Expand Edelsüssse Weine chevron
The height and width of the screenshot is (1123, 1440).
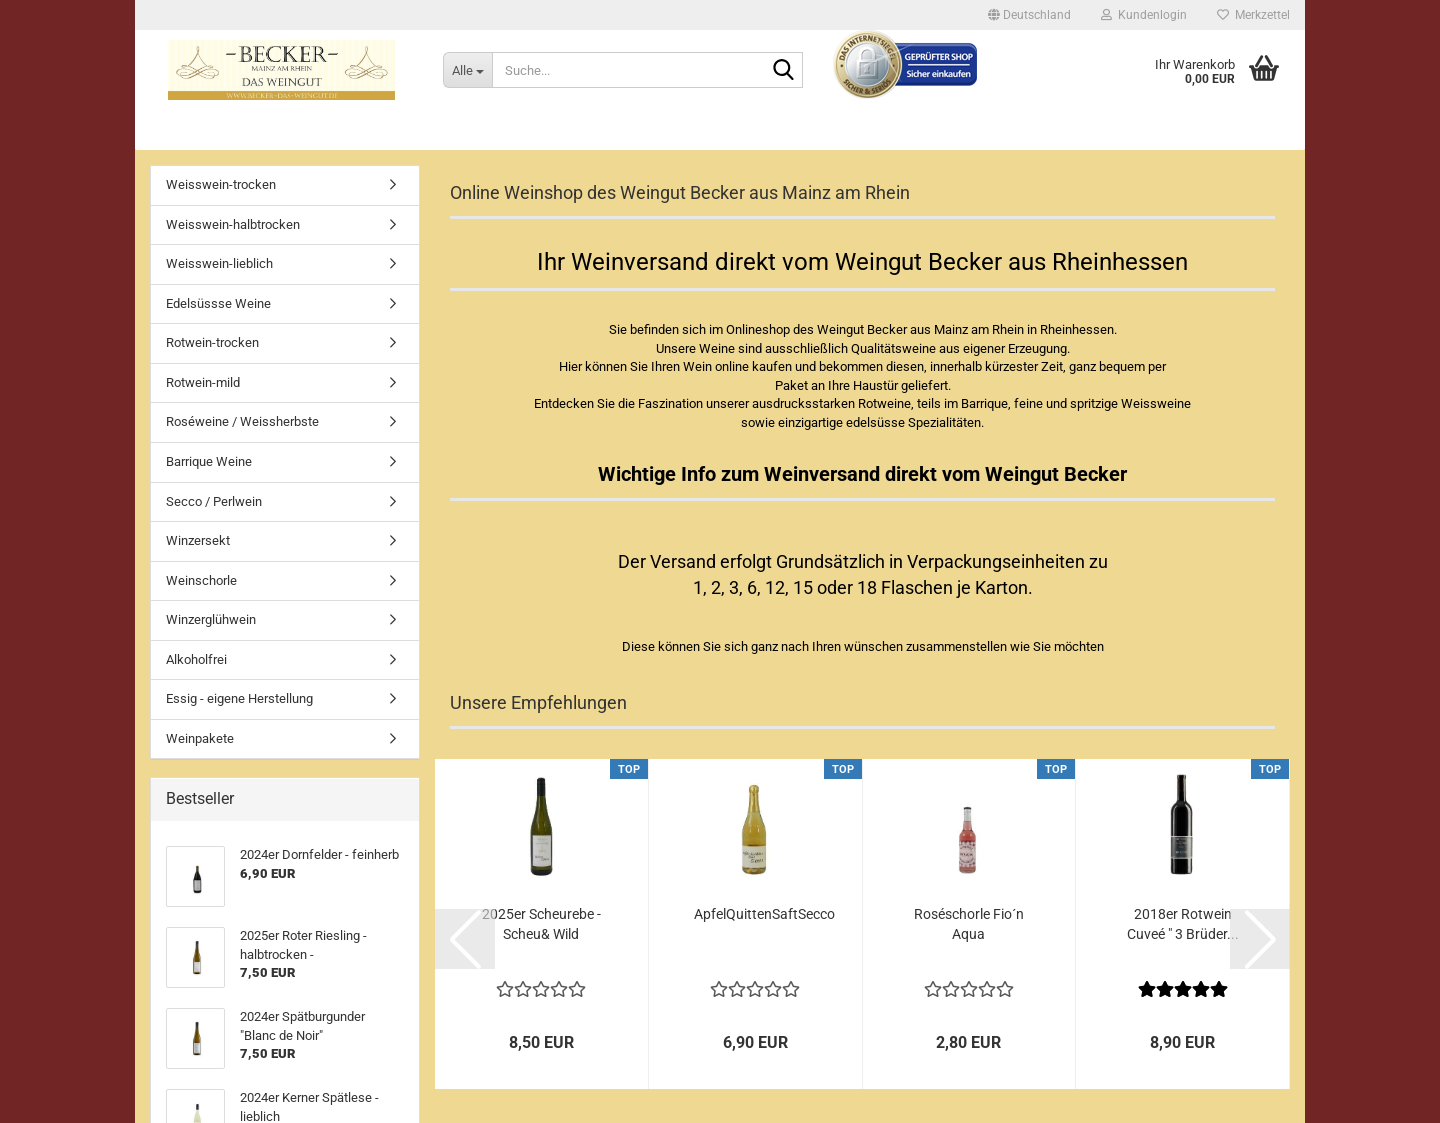pyautogui.click(x=392, y=304)
